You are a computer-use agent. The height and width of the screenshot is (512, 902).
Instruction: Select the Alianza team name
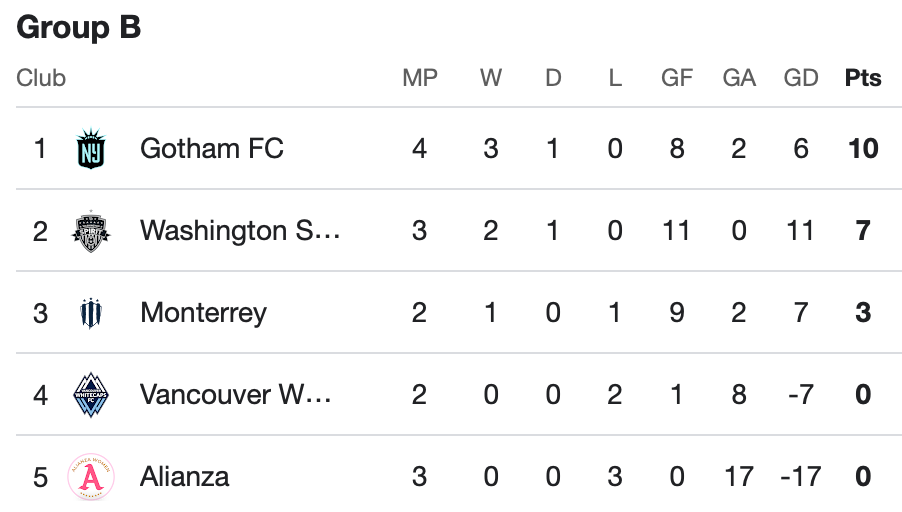pyautogui.click(x=184, y=476)
